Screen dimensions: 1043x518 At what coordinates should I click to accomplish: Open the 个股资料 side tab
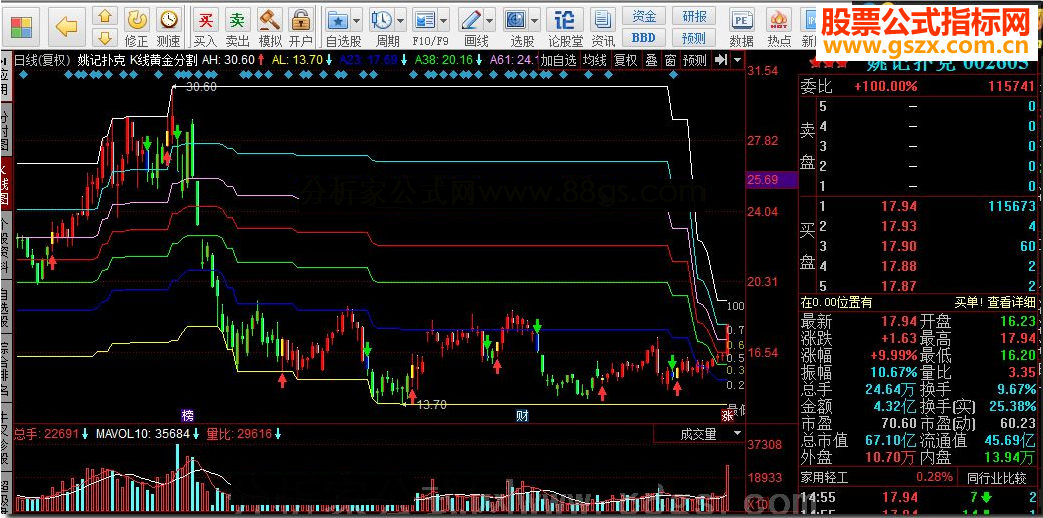[5, 245]
